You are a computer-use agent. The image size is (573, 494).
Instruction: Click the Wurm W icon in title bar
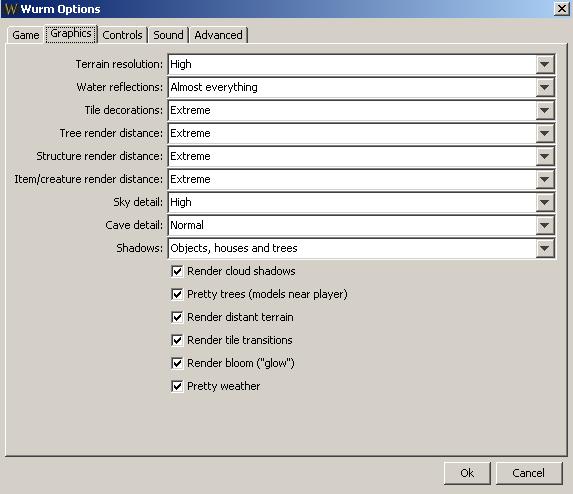11,9
